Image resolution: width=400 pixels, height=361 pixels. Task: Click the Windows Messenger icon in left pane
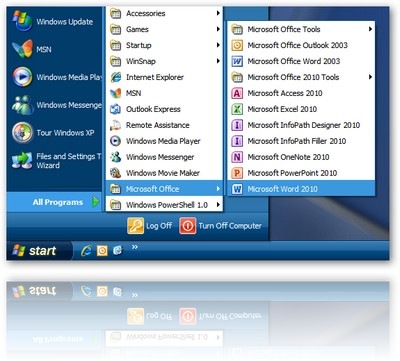(x=22, y=105)
